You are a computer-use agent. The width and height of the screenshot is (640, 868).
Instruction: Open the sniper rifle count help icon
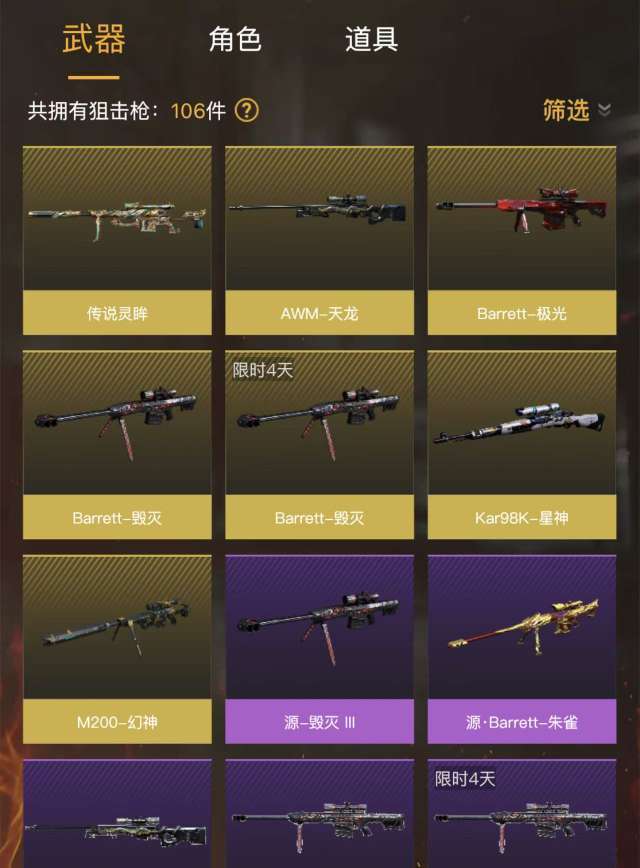[x=246, y=111]
